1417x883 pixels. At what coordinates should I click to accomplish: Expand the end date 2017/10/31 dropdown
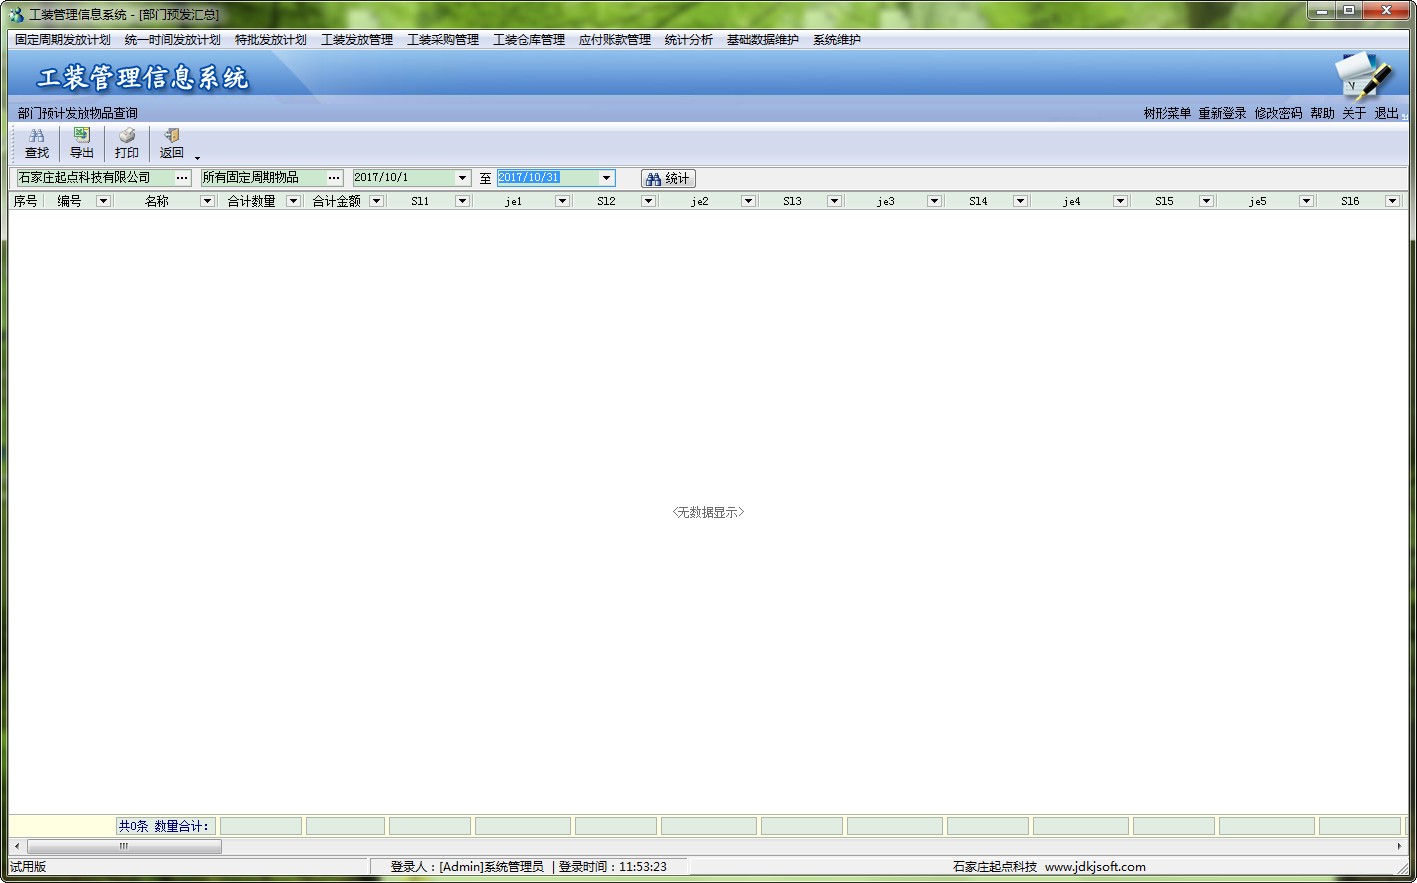(606, 178)
